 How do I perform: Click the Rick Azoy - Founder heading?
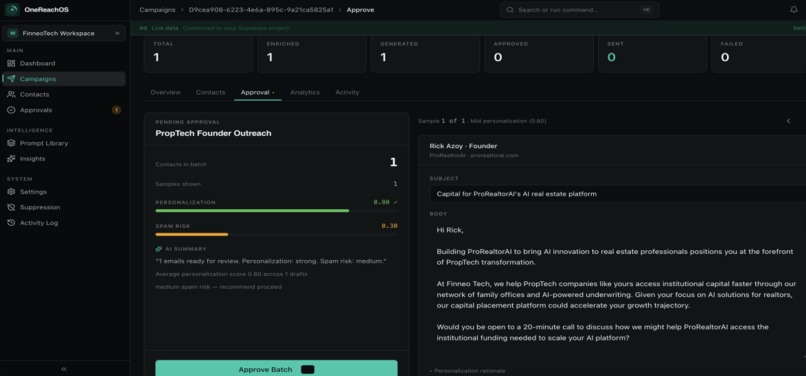point(463,146)
